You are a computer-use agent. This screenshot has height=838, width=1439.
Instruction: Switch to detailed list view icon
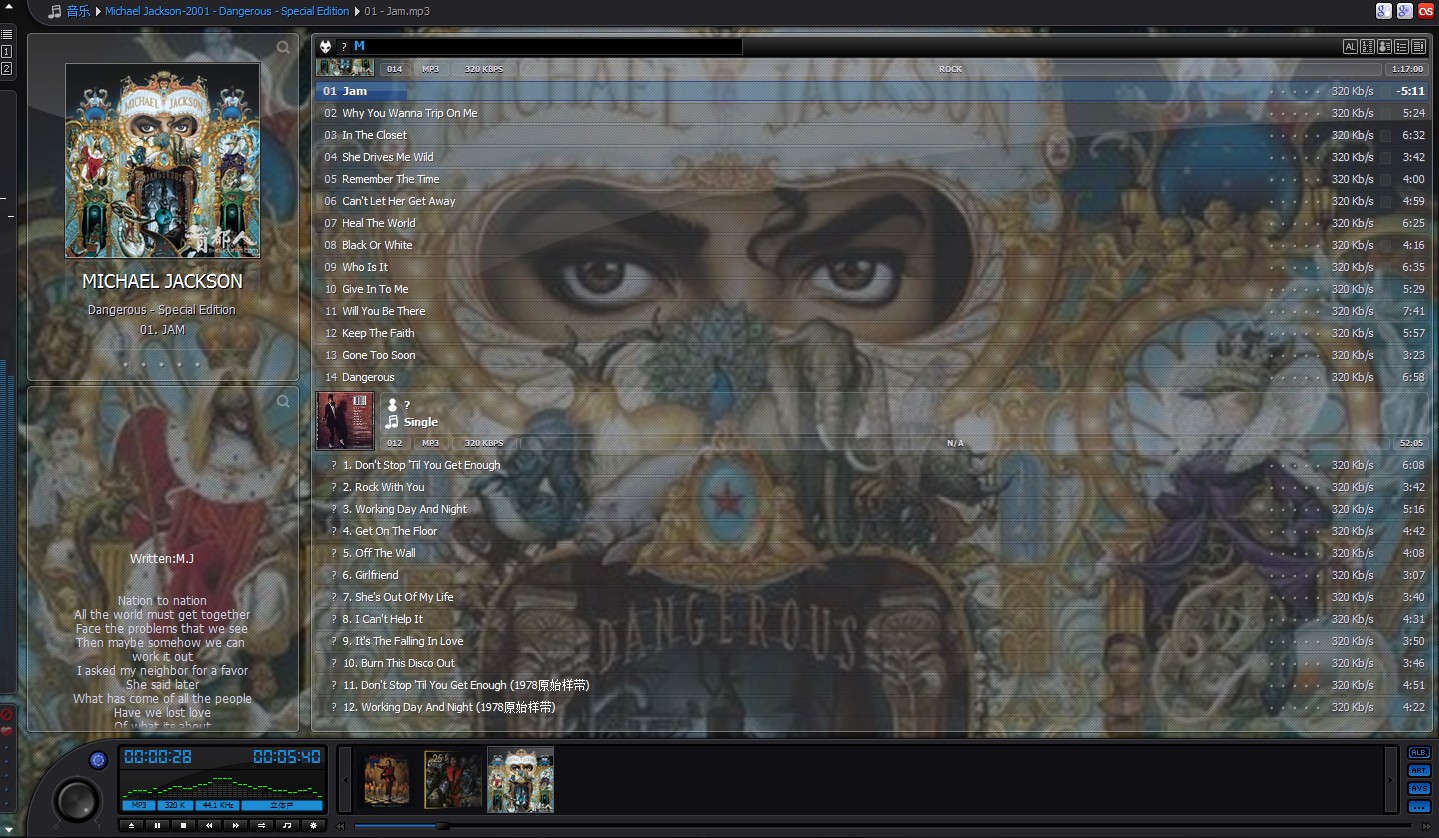(x=1418, y=47)
